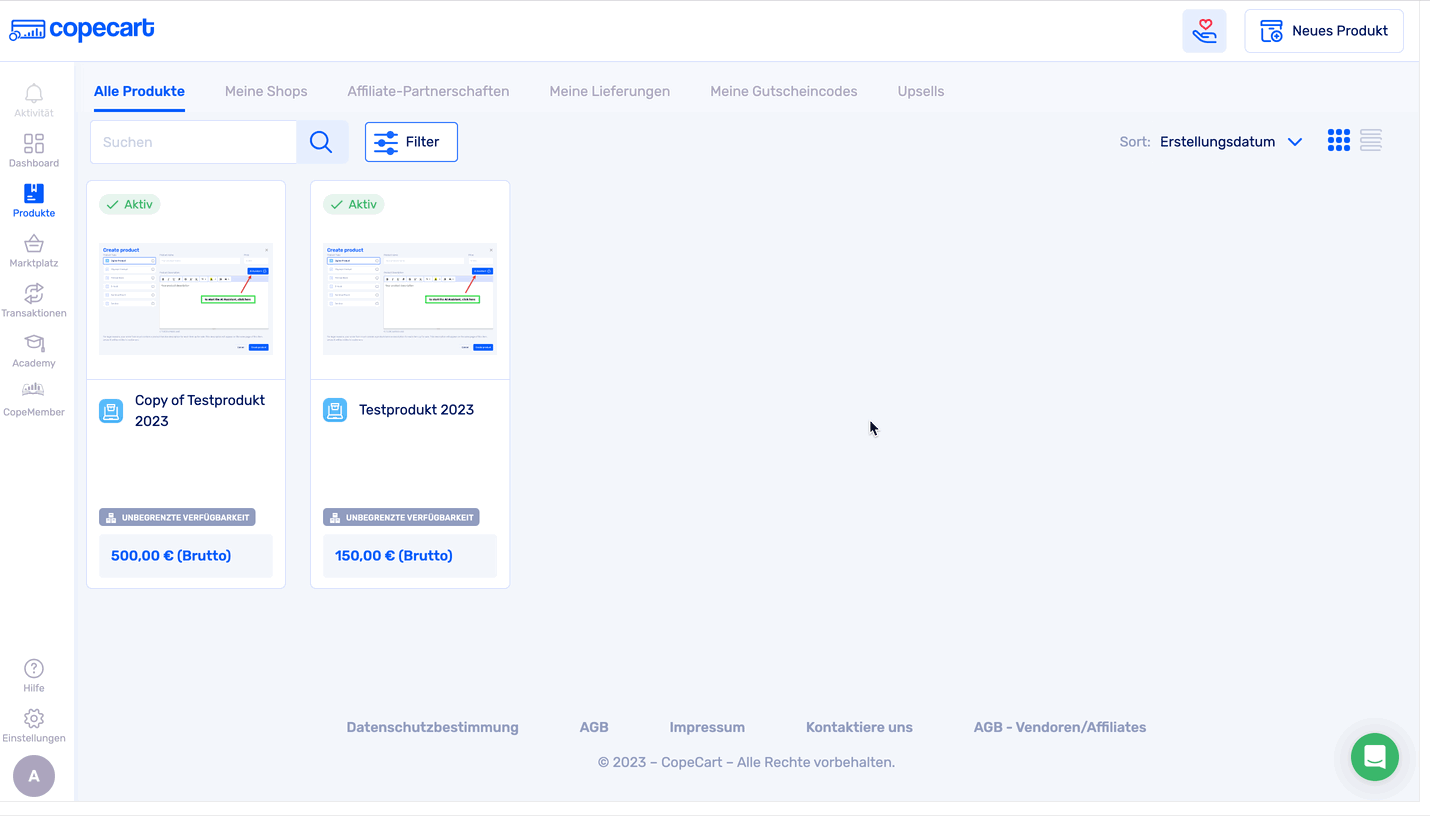This screenshot has width=1430, height=816.
Task: Open the Academy graduation cap icon
Action: [34, 345]
